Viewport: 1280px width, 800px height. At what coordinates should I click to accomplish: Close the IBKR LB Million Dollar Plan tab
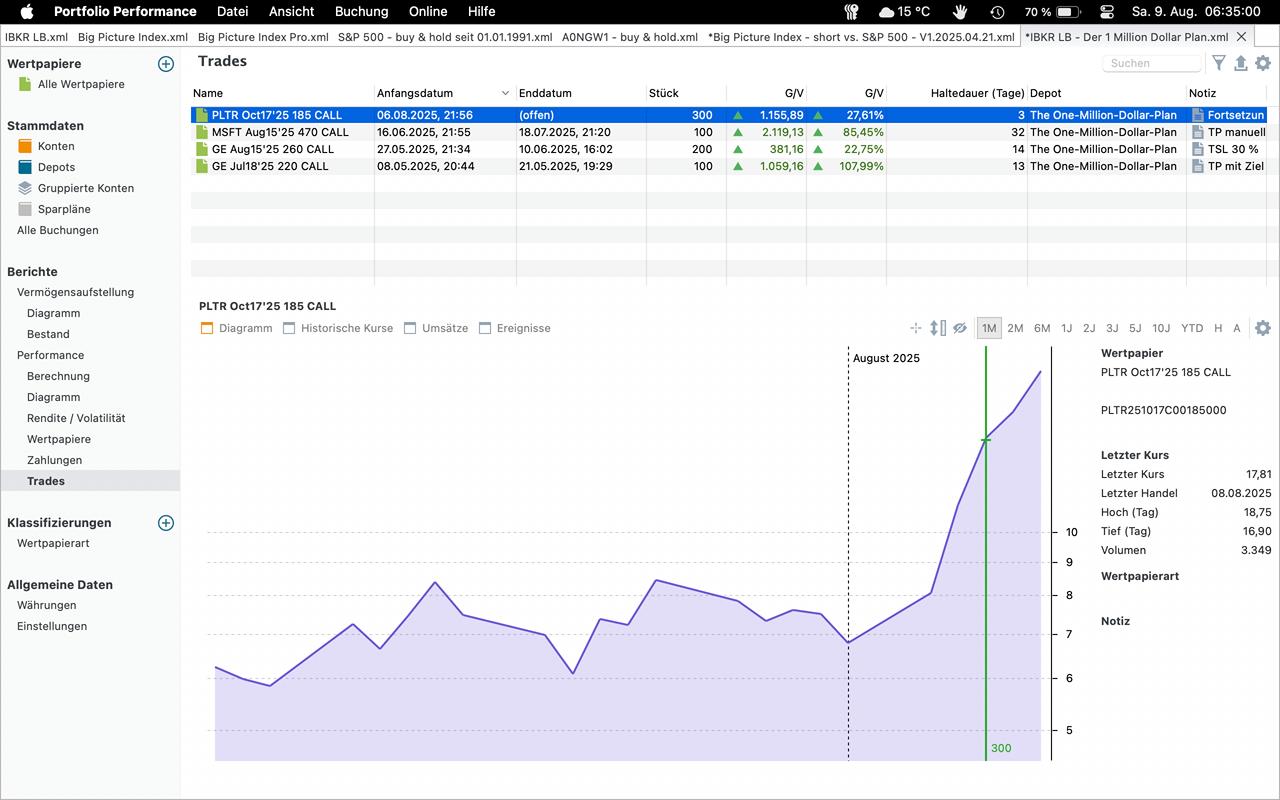pos(1242,37)
